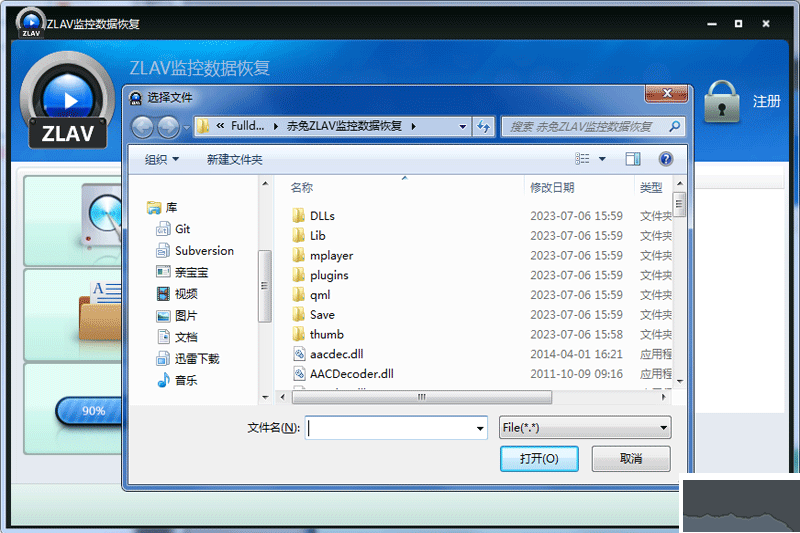Select the Subversion library
Image resolution: width=800 pixels, height=533 pixels.
click(x=195, y=250)
